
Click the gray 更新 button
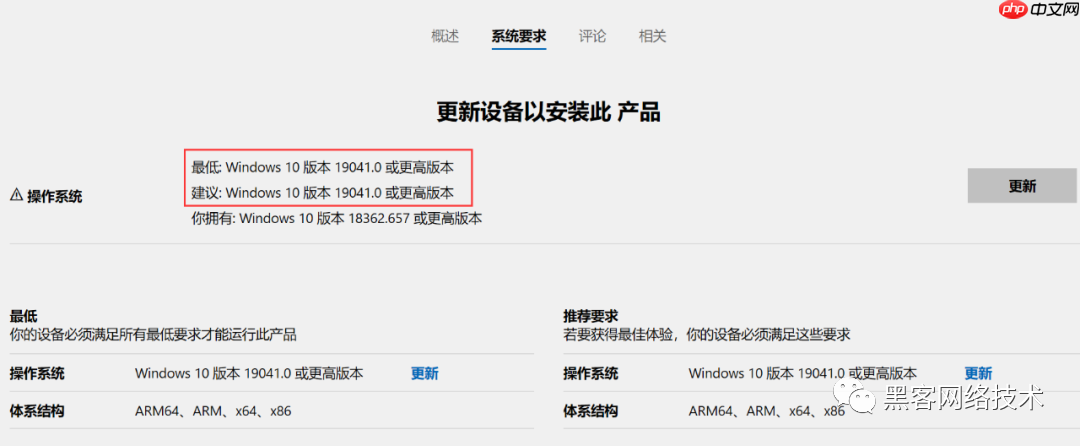(x=1022, y=186)
